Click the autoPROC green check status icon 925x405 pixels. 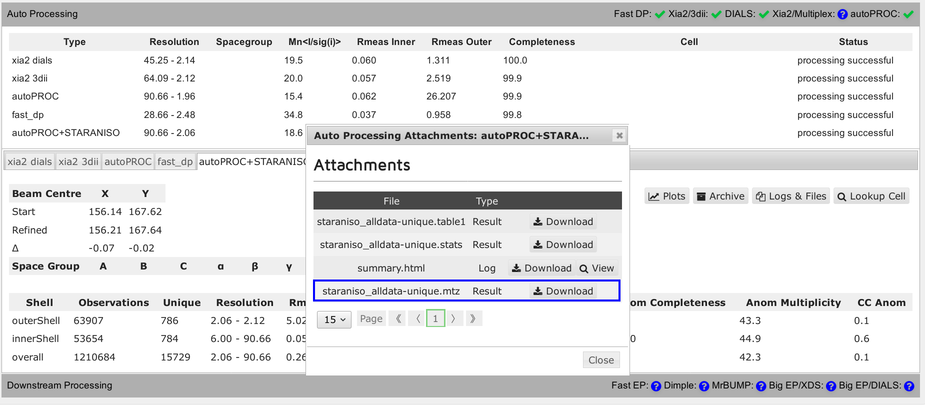click(908, 14)
